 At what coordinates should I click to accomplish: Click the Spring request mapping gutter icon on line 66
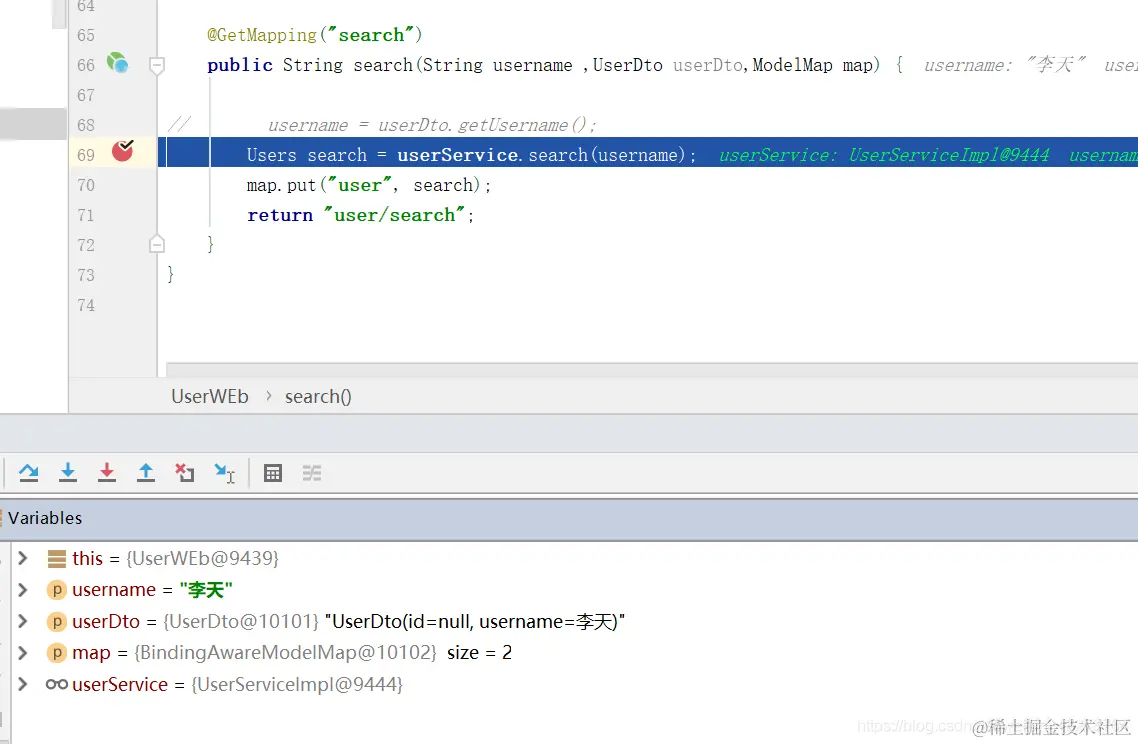pos(118,63)
